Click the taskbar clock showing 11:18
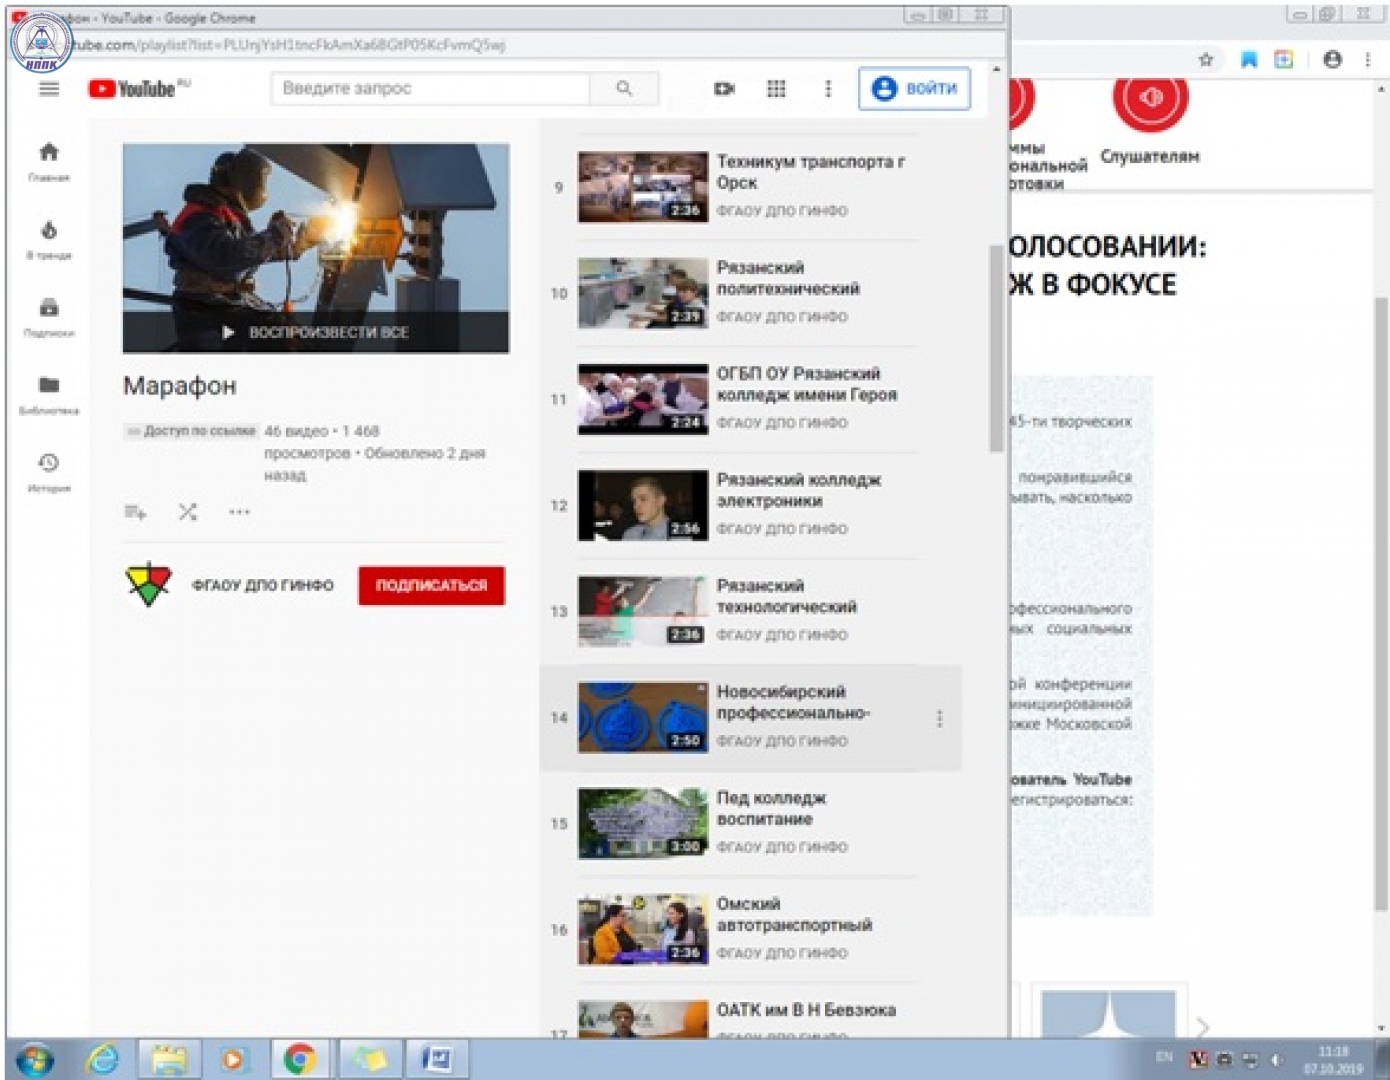 pyautogui.click(x=1333, y=1059)
